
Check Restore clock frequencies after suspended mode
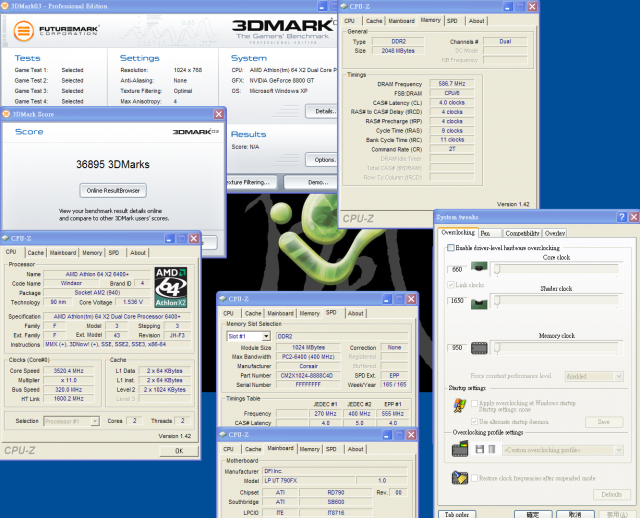tap(474, 478)
